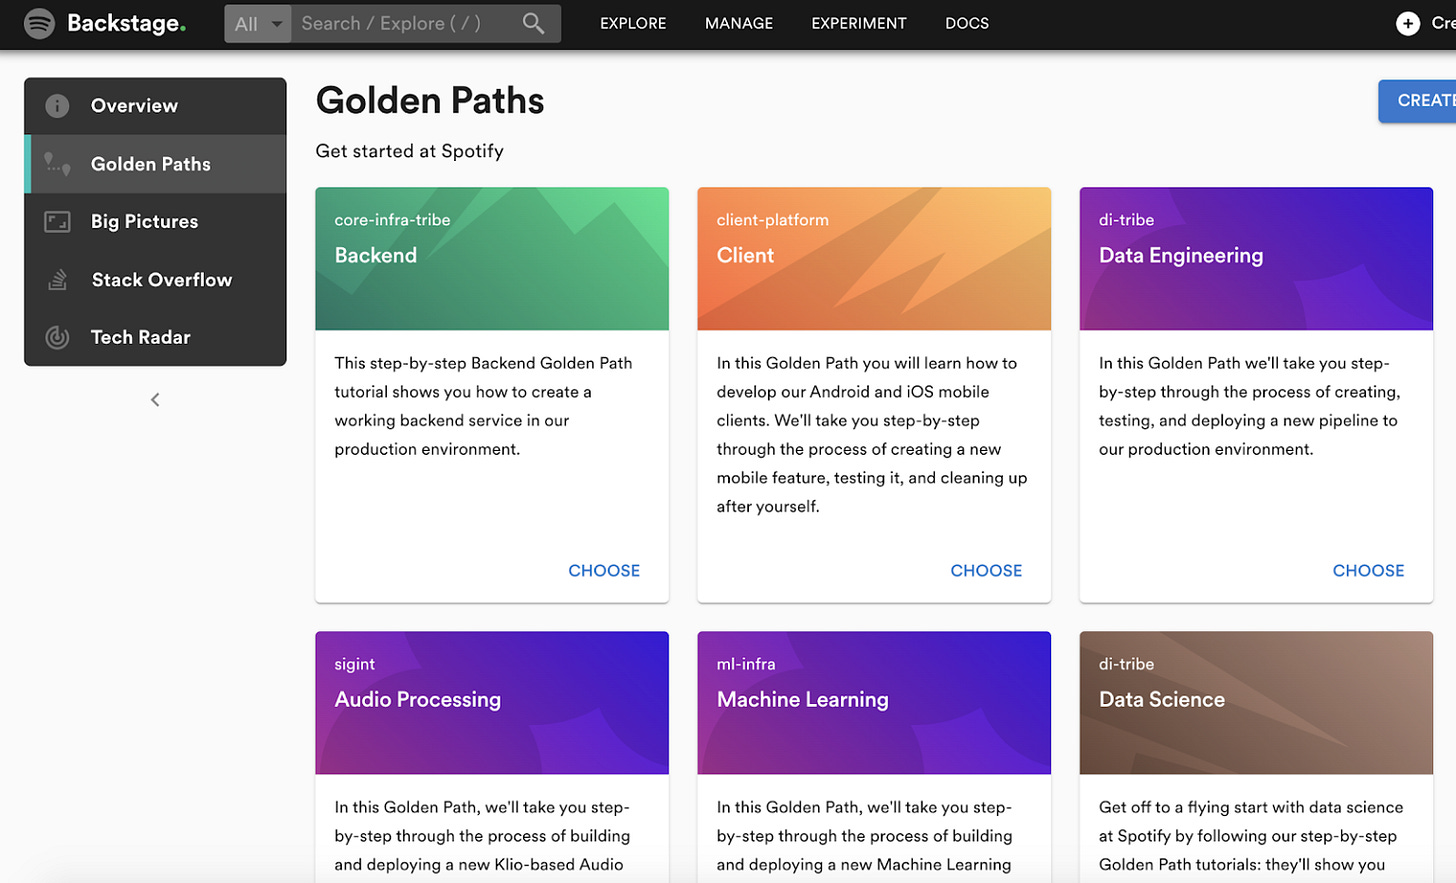Click the Spotify Backstage logo icon
This screenshot has width=1456, height=883.
pos(39,23)
